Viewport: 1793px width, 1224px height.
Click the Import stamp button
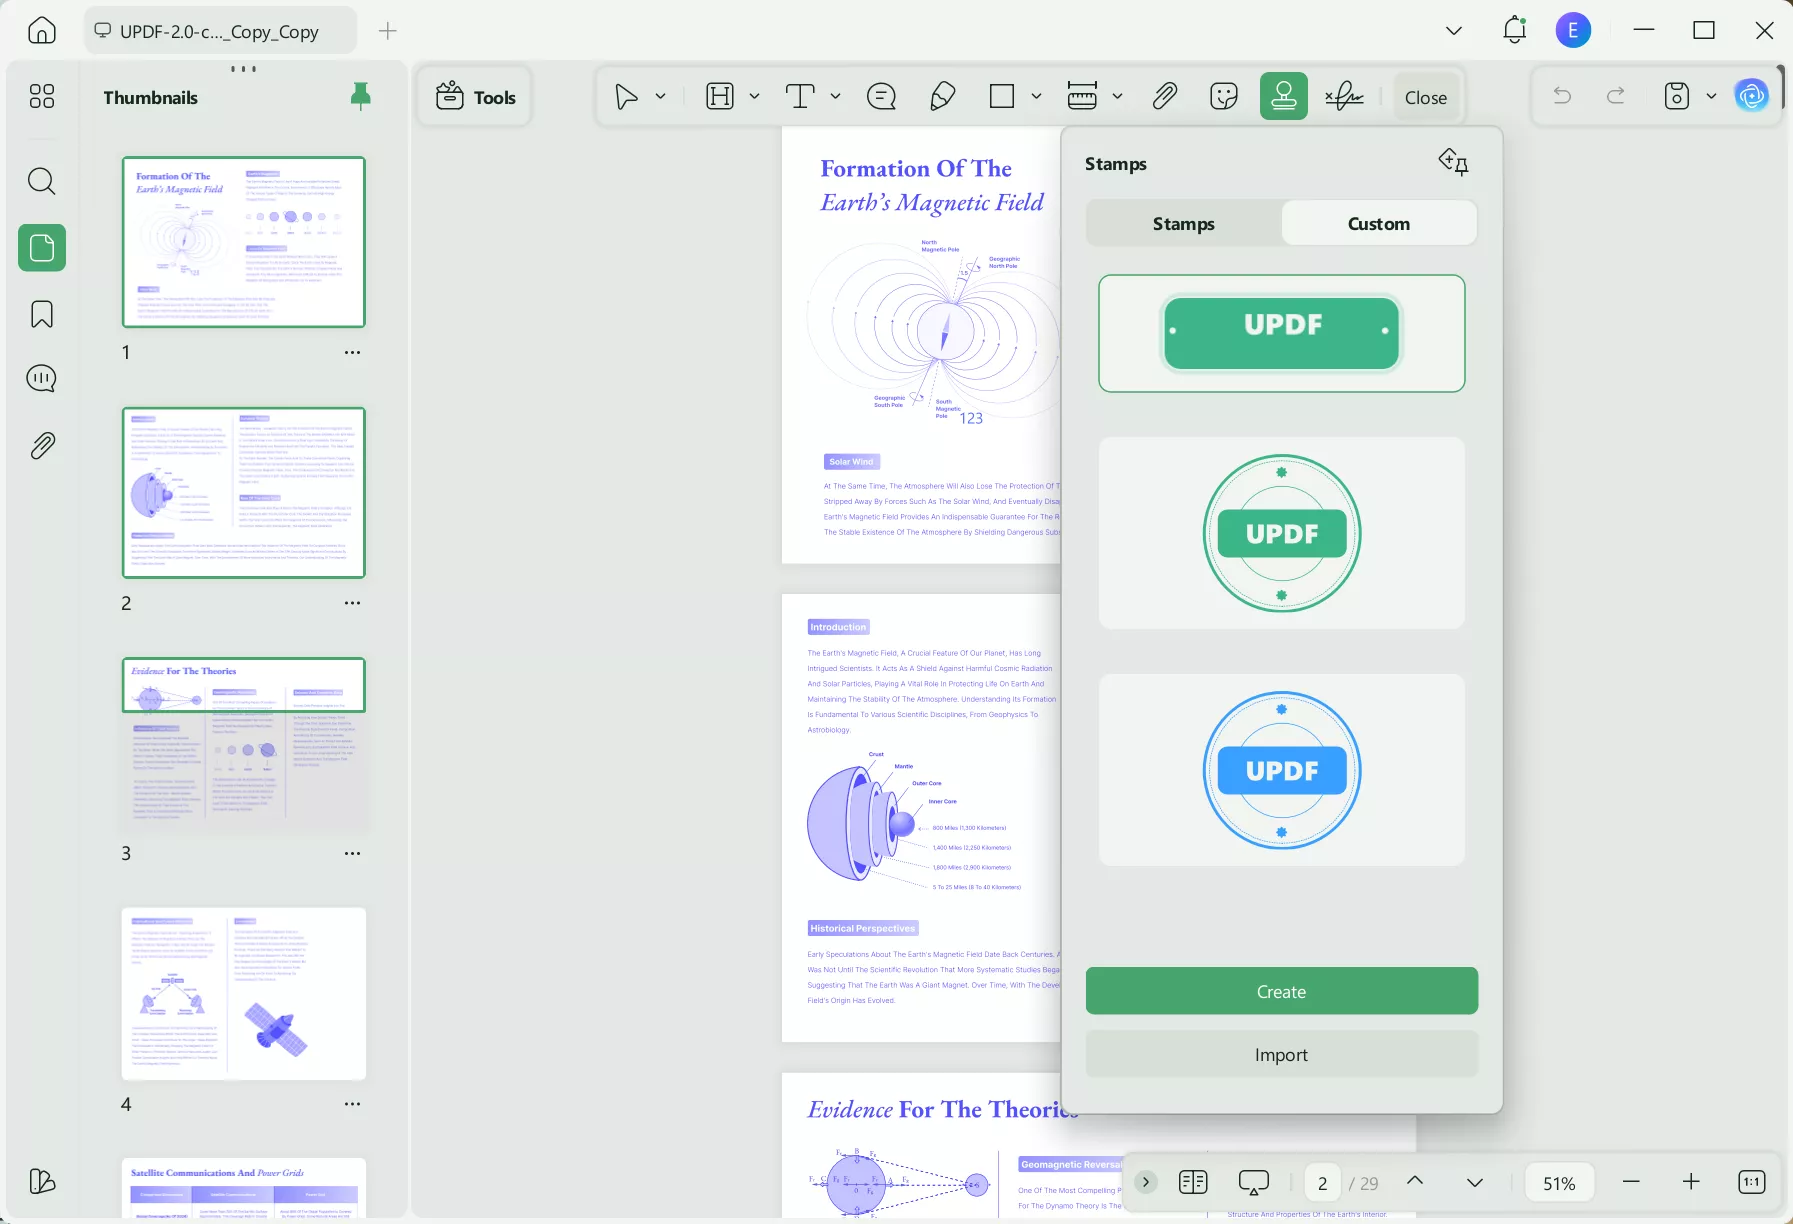[x=1282, y=1055]
